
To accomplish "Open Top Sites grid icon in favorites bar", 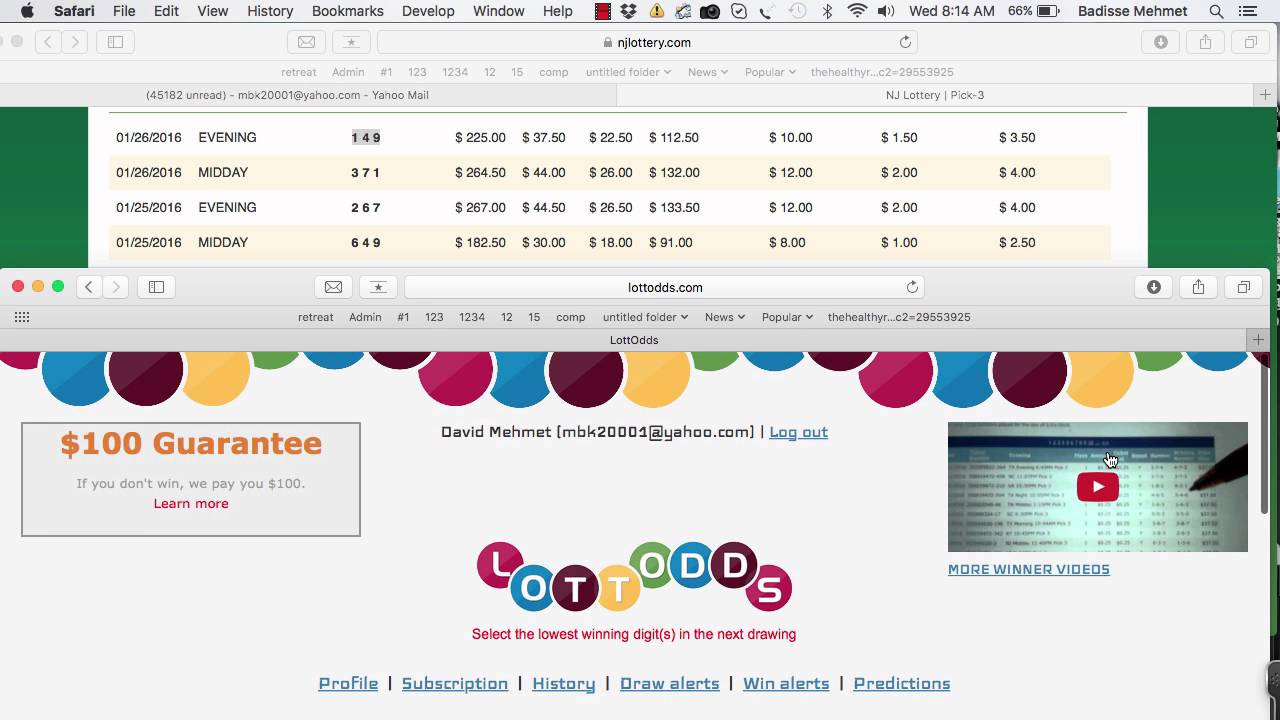I will 22,317.
